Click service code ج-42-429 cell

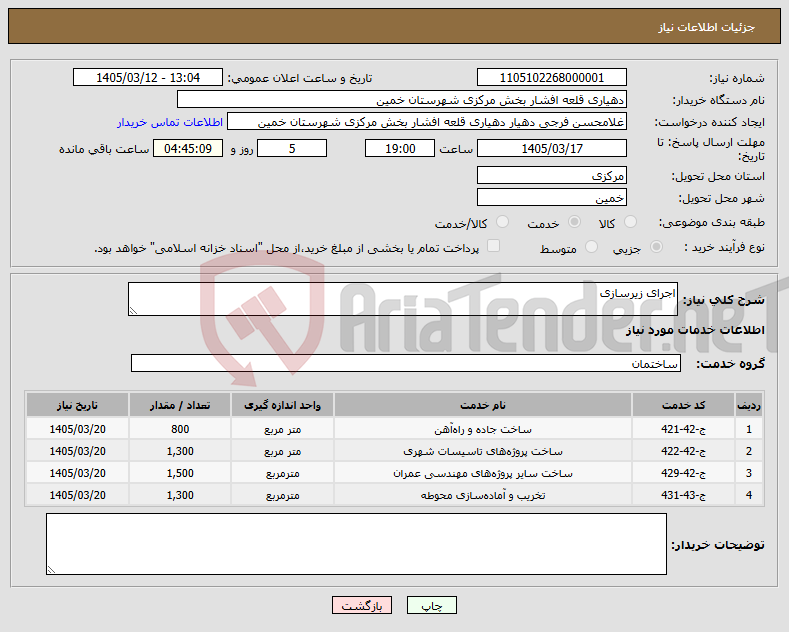pyautogui.click(x=683, y=473)
